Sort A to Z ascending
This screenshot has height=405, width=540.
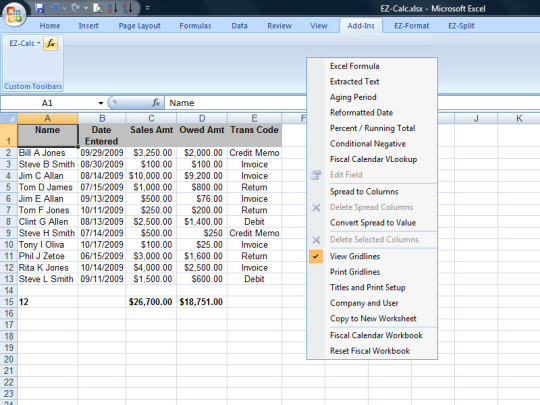click(x=112, y=8)
